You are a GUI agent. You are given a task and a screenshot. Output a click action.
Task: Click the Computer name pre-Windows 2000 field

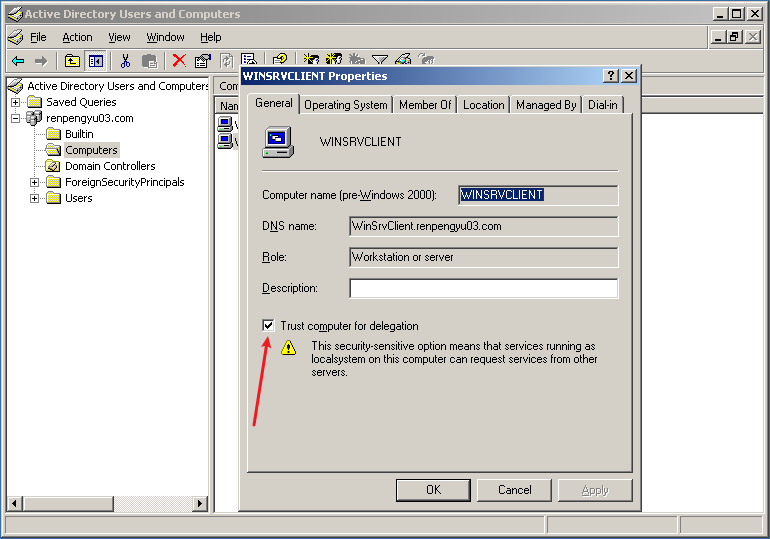pyautogui.click(x=538, y=195)
